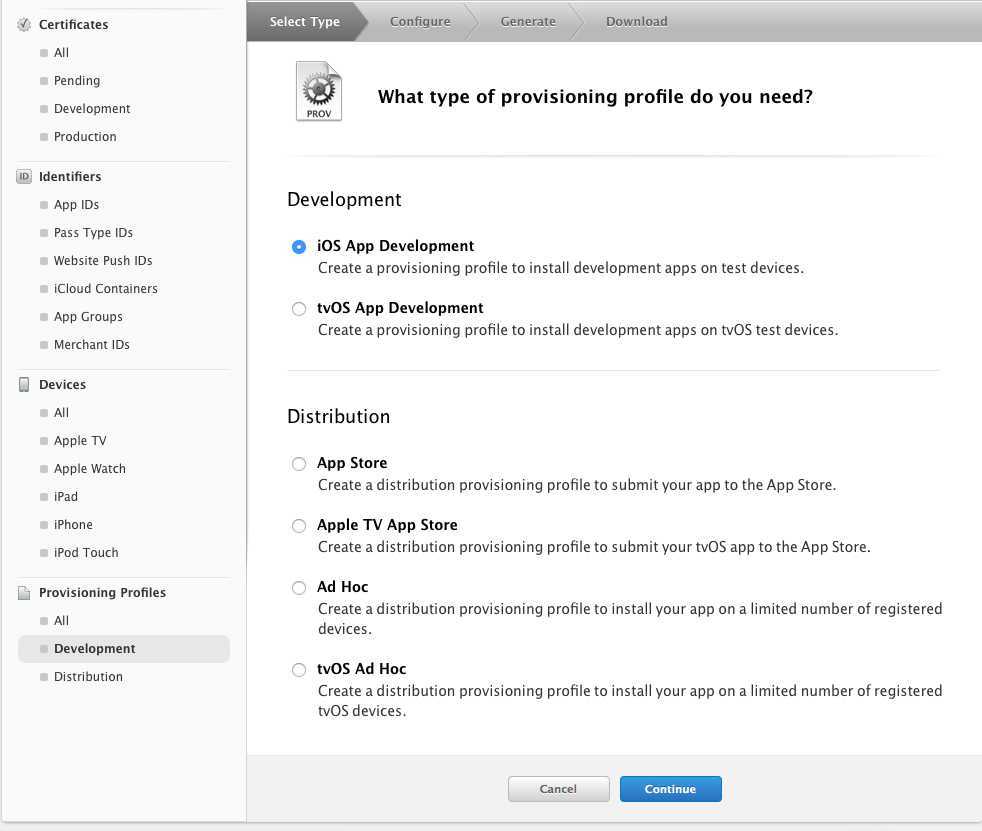
Task: Click the Cancel button
Action: (x=558, y=789)
